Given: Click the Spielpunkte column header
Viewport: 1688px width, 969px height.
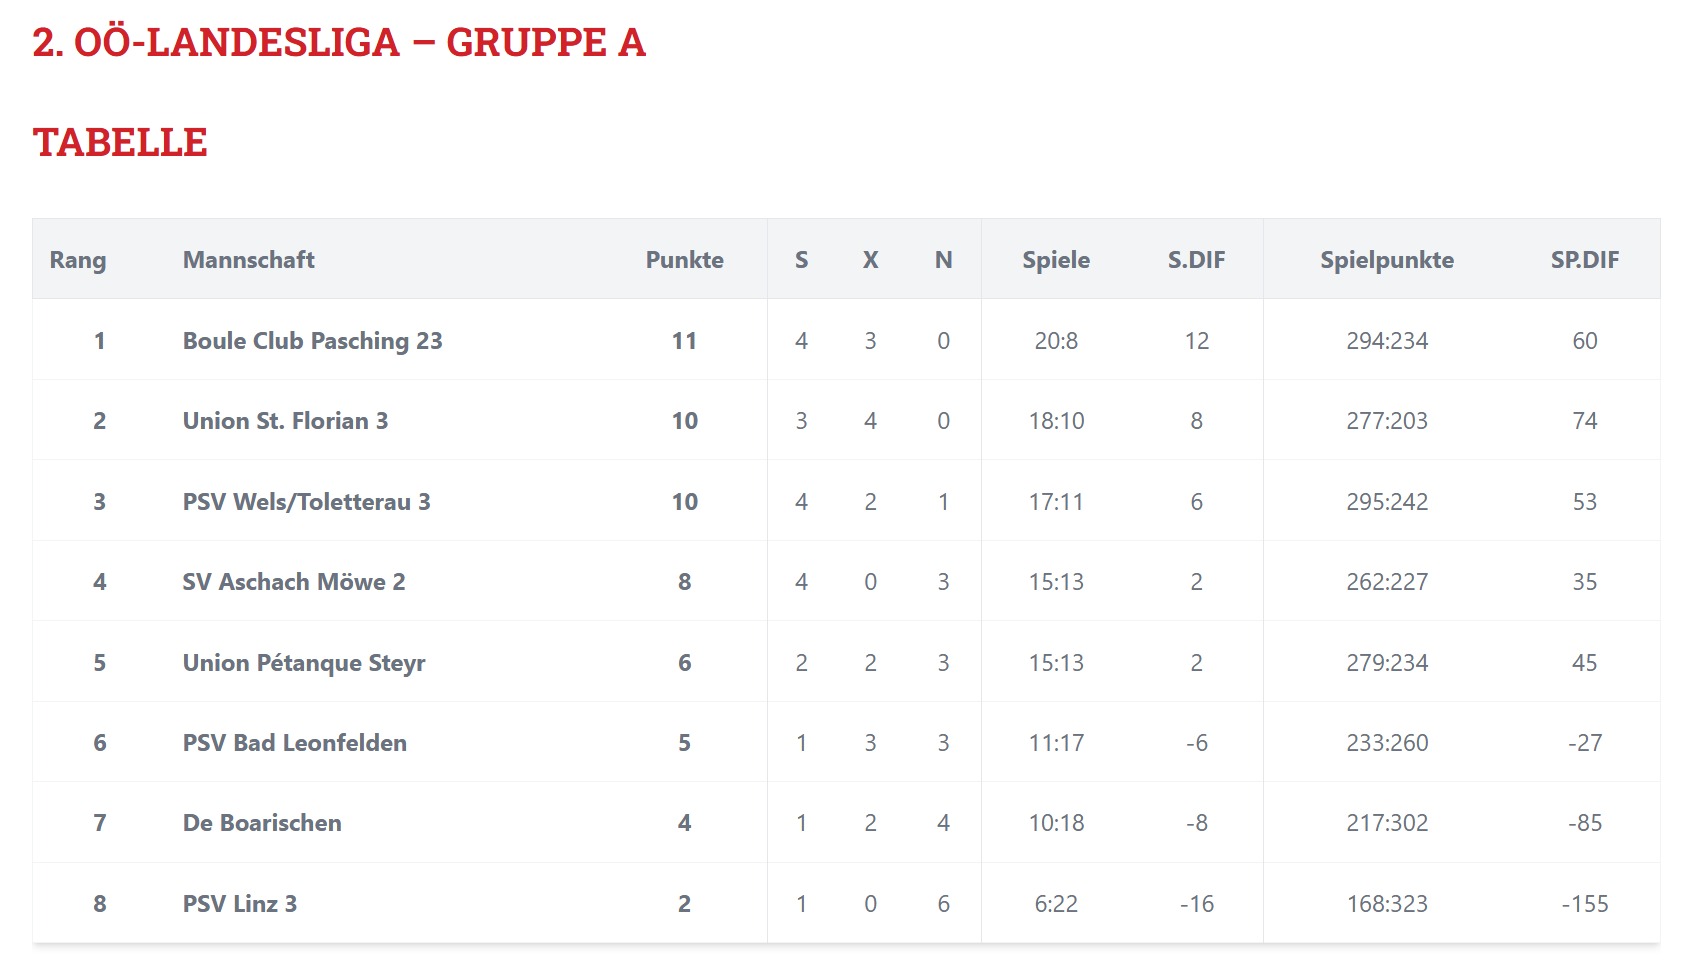Looking at the screenshot, I should pos(1387,260).
